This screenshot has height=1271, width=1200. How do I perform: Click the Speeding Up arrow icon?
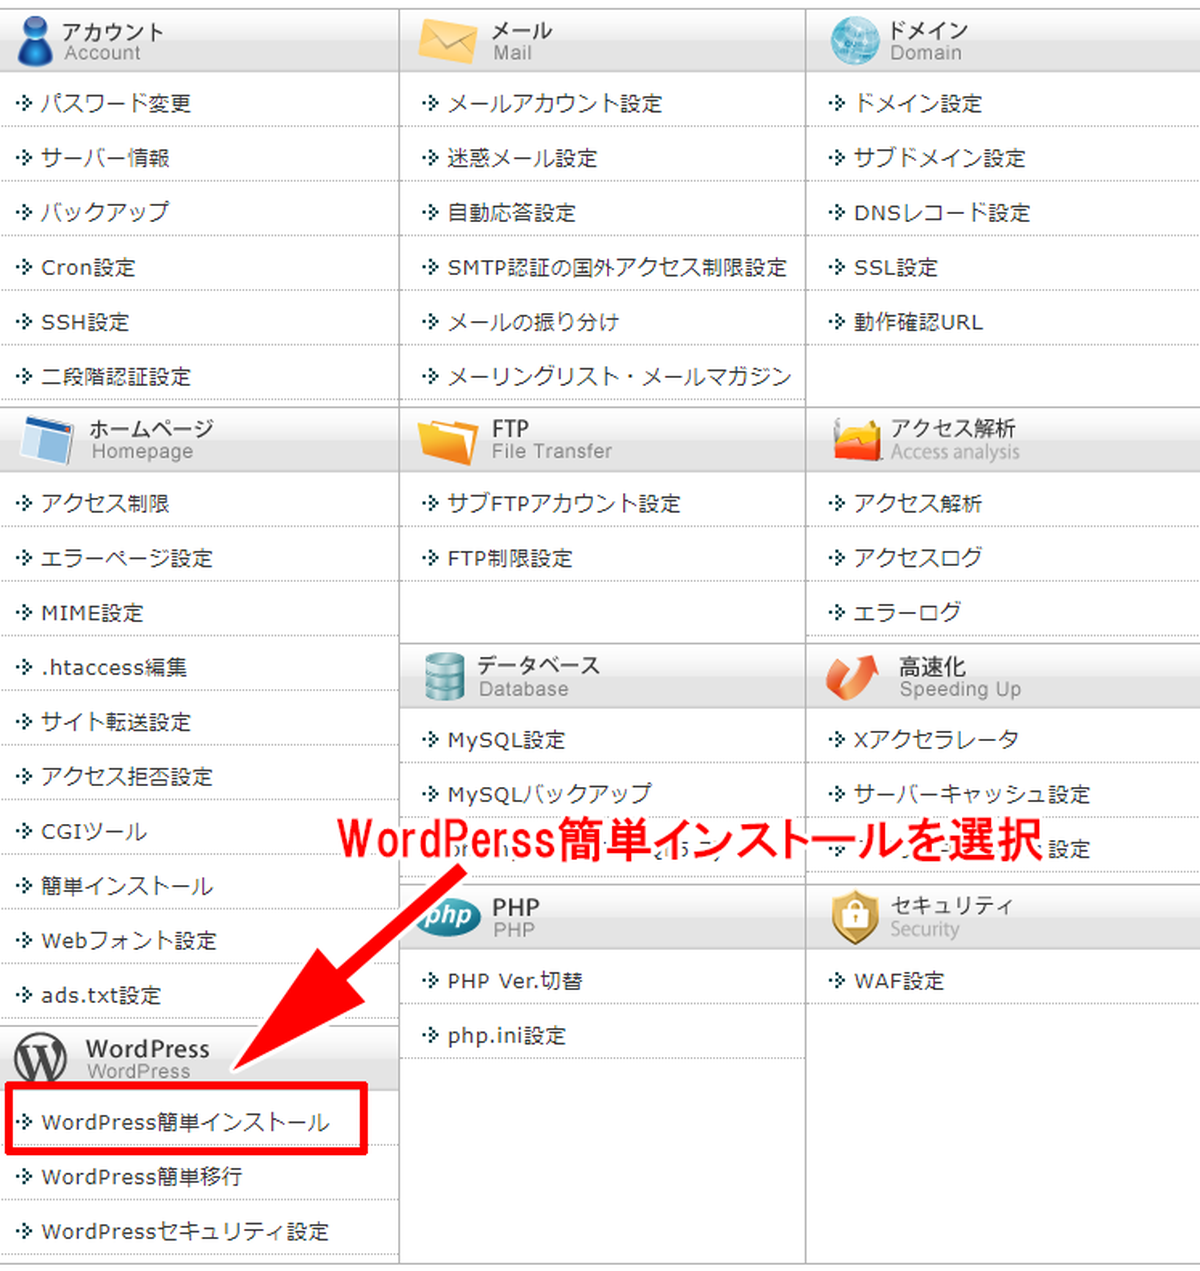point(852,677)
